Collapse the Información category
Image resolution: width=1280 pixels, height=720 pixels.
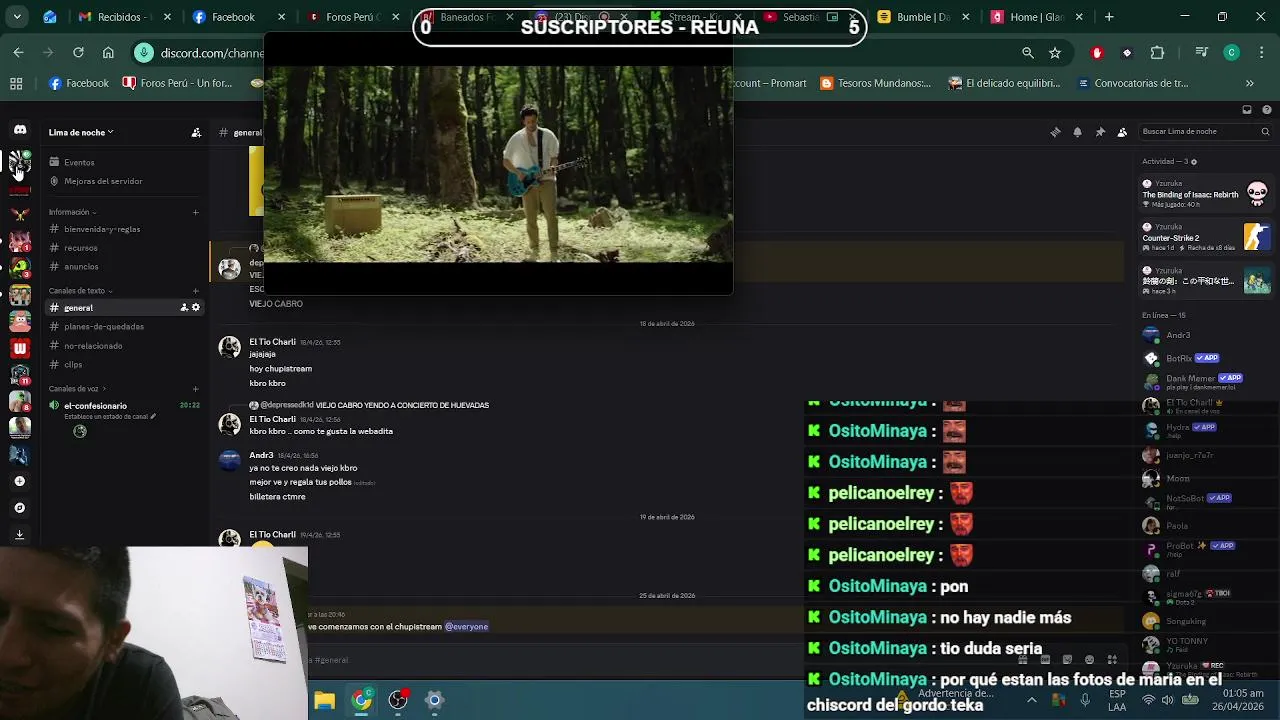[x=73, y=212]
